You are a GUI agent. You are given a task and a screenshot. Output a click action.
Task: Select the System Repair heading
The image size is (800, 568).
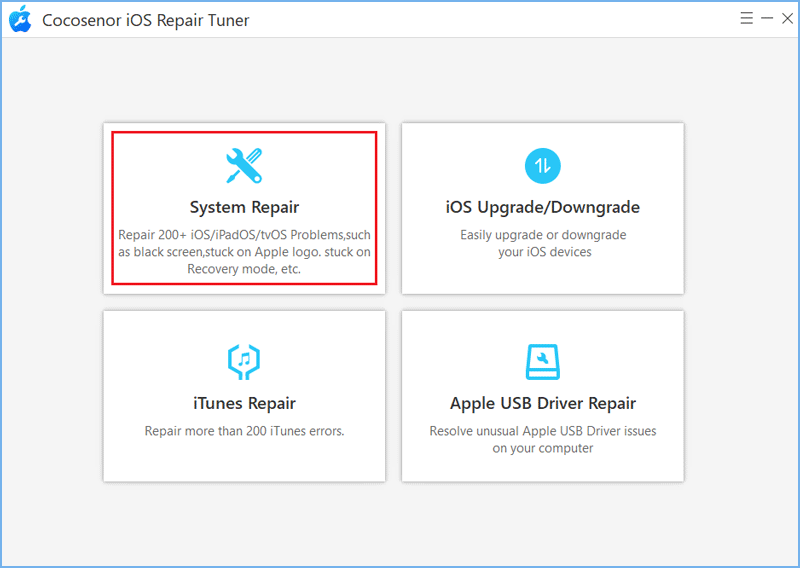click(x=244, y=207)
